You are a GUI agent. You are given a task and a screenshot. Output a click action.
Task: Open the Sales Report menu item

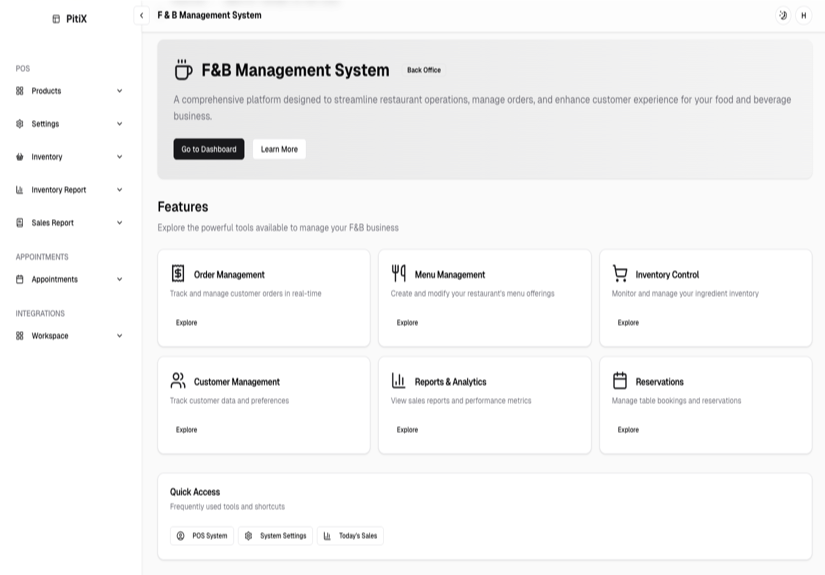[x=69, y=223]
